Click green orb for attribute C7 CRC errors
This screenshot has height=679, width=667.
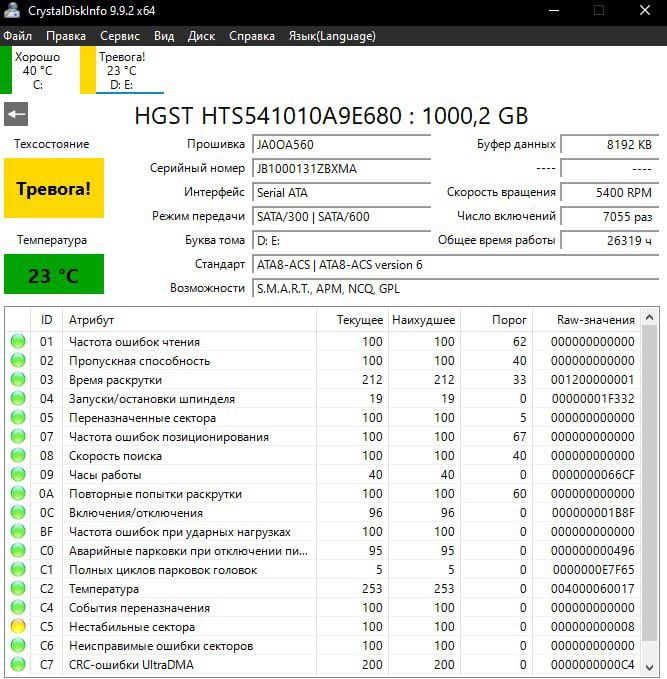18,664
